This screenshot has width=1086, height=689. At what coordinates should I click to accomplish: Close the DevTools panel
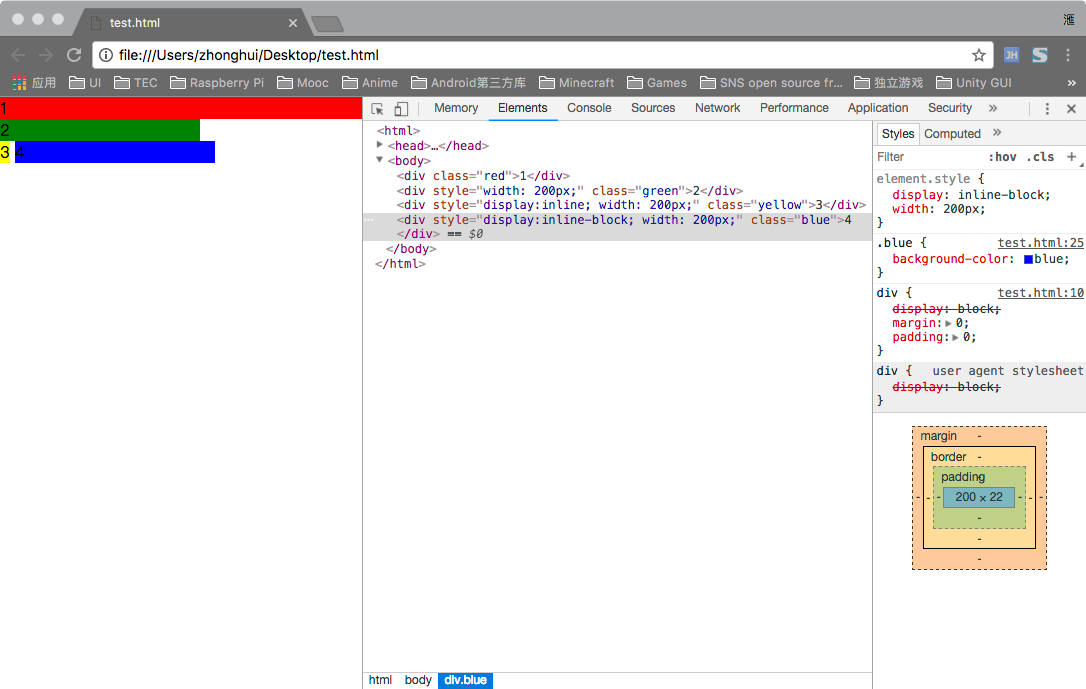pyautogui.click(x=1071, y=109)
